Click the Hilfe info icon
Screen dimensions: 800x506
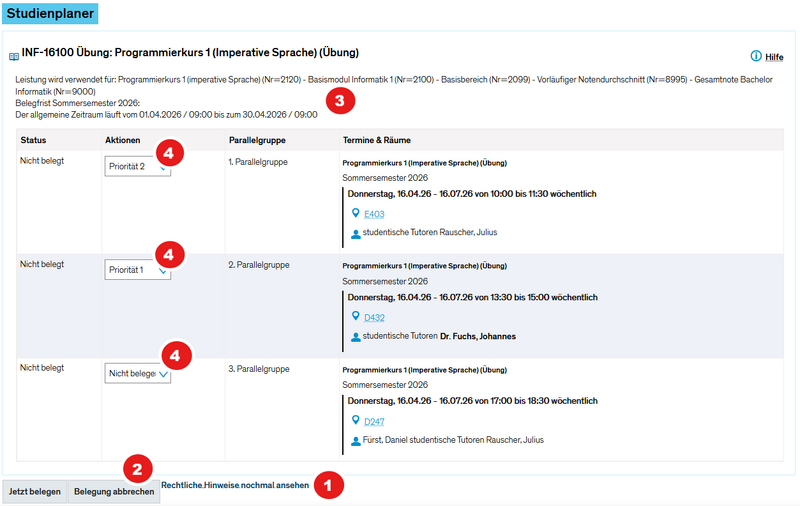click(x=756, y=56)
